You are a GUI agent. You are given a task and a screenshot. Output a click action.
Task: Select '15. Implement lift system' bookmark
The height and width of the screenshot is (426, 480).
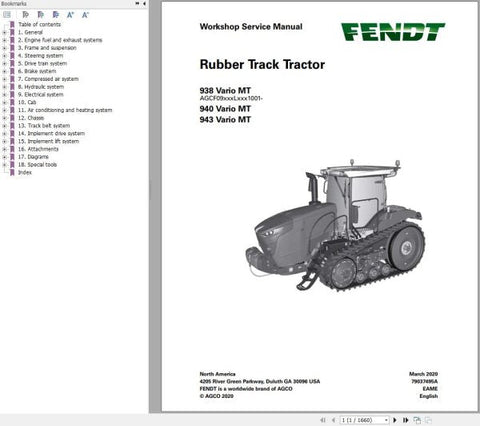49,141
